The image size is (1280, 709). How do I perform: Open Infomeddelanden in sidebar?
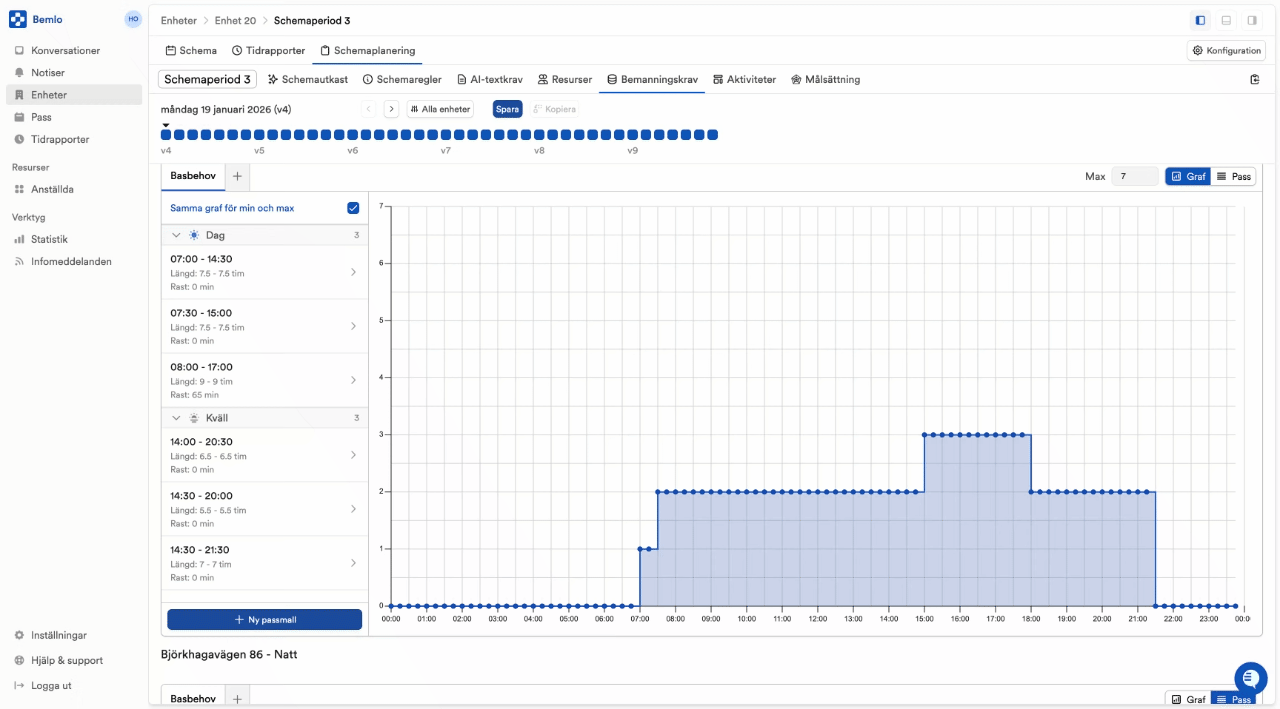point(71,261)
